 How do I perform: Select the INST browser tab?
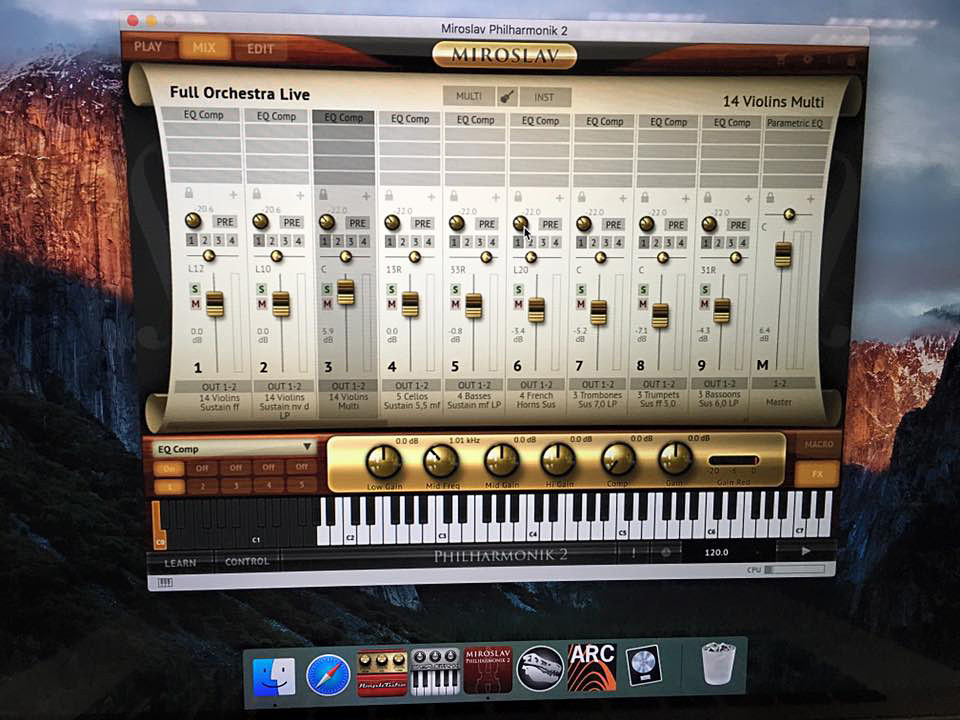click(544, 97)
